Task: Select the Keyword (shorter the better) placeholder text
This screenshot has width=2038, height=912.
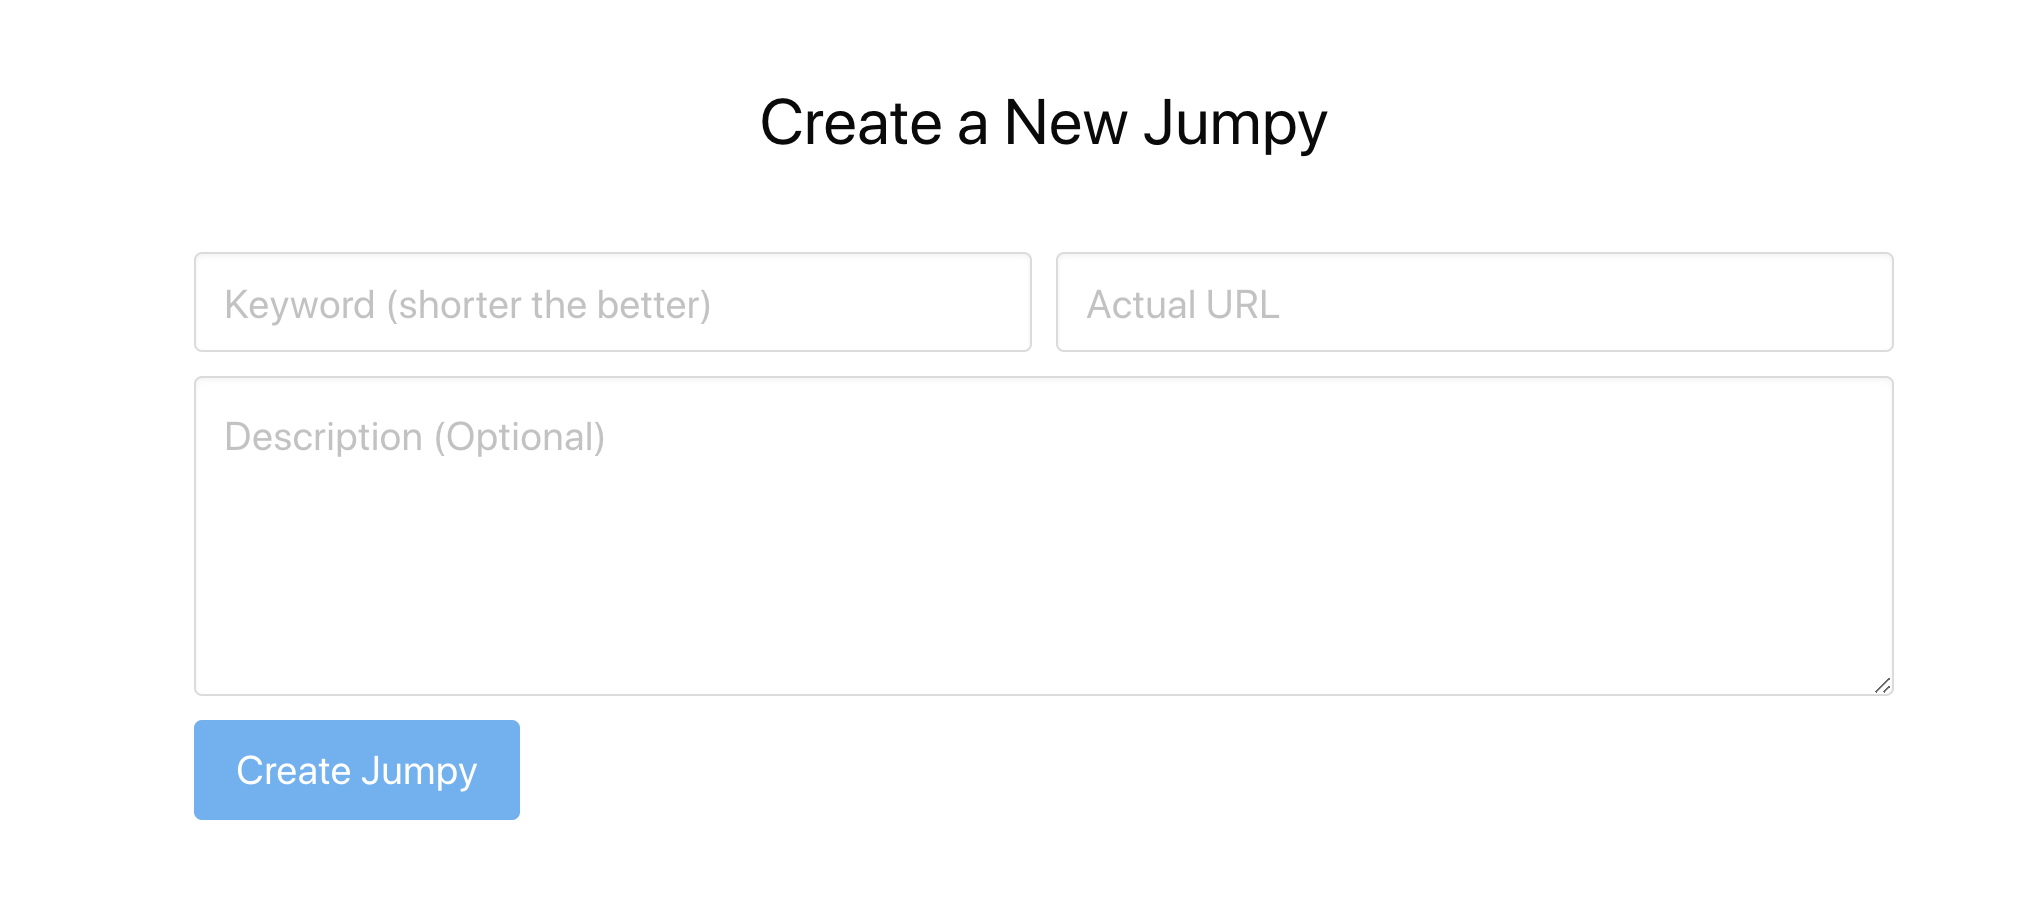Action: 468,304
